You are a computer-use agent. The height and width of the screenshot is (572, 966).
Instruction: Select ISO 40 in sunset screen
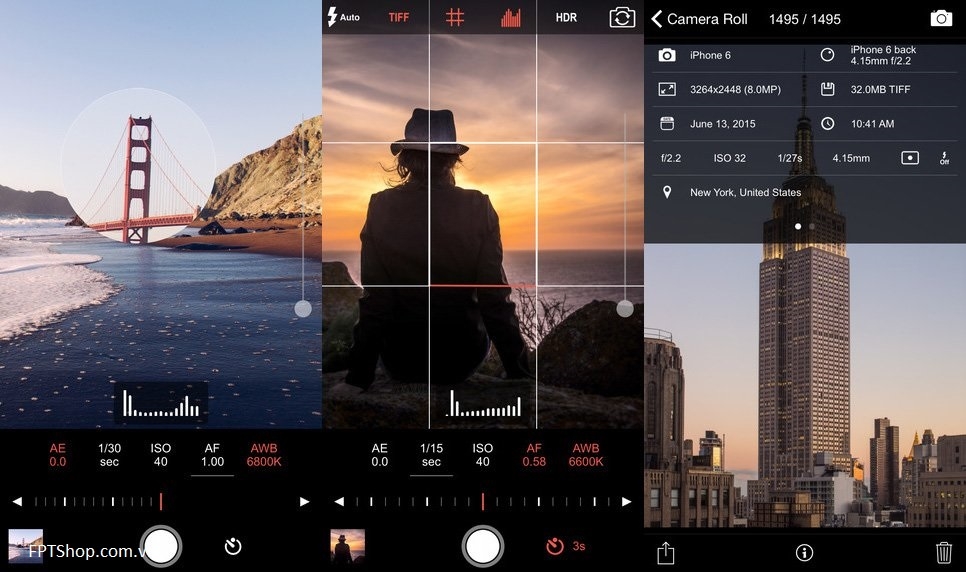tap(482, 455)
